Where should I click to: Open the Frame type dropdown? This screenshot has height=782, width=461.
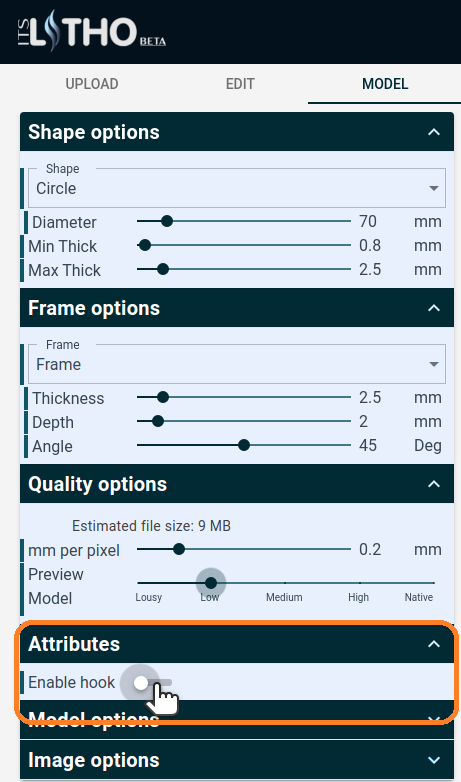pyautogui.click(x=237, y=364)
